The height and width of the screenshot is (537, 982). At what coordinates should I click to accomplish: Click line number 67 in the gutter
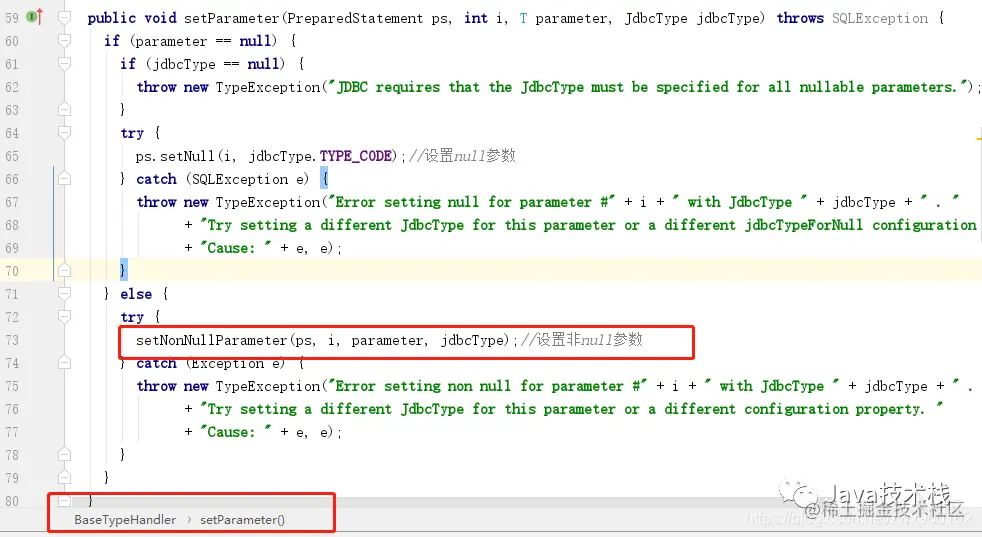[x=12, y=202]
